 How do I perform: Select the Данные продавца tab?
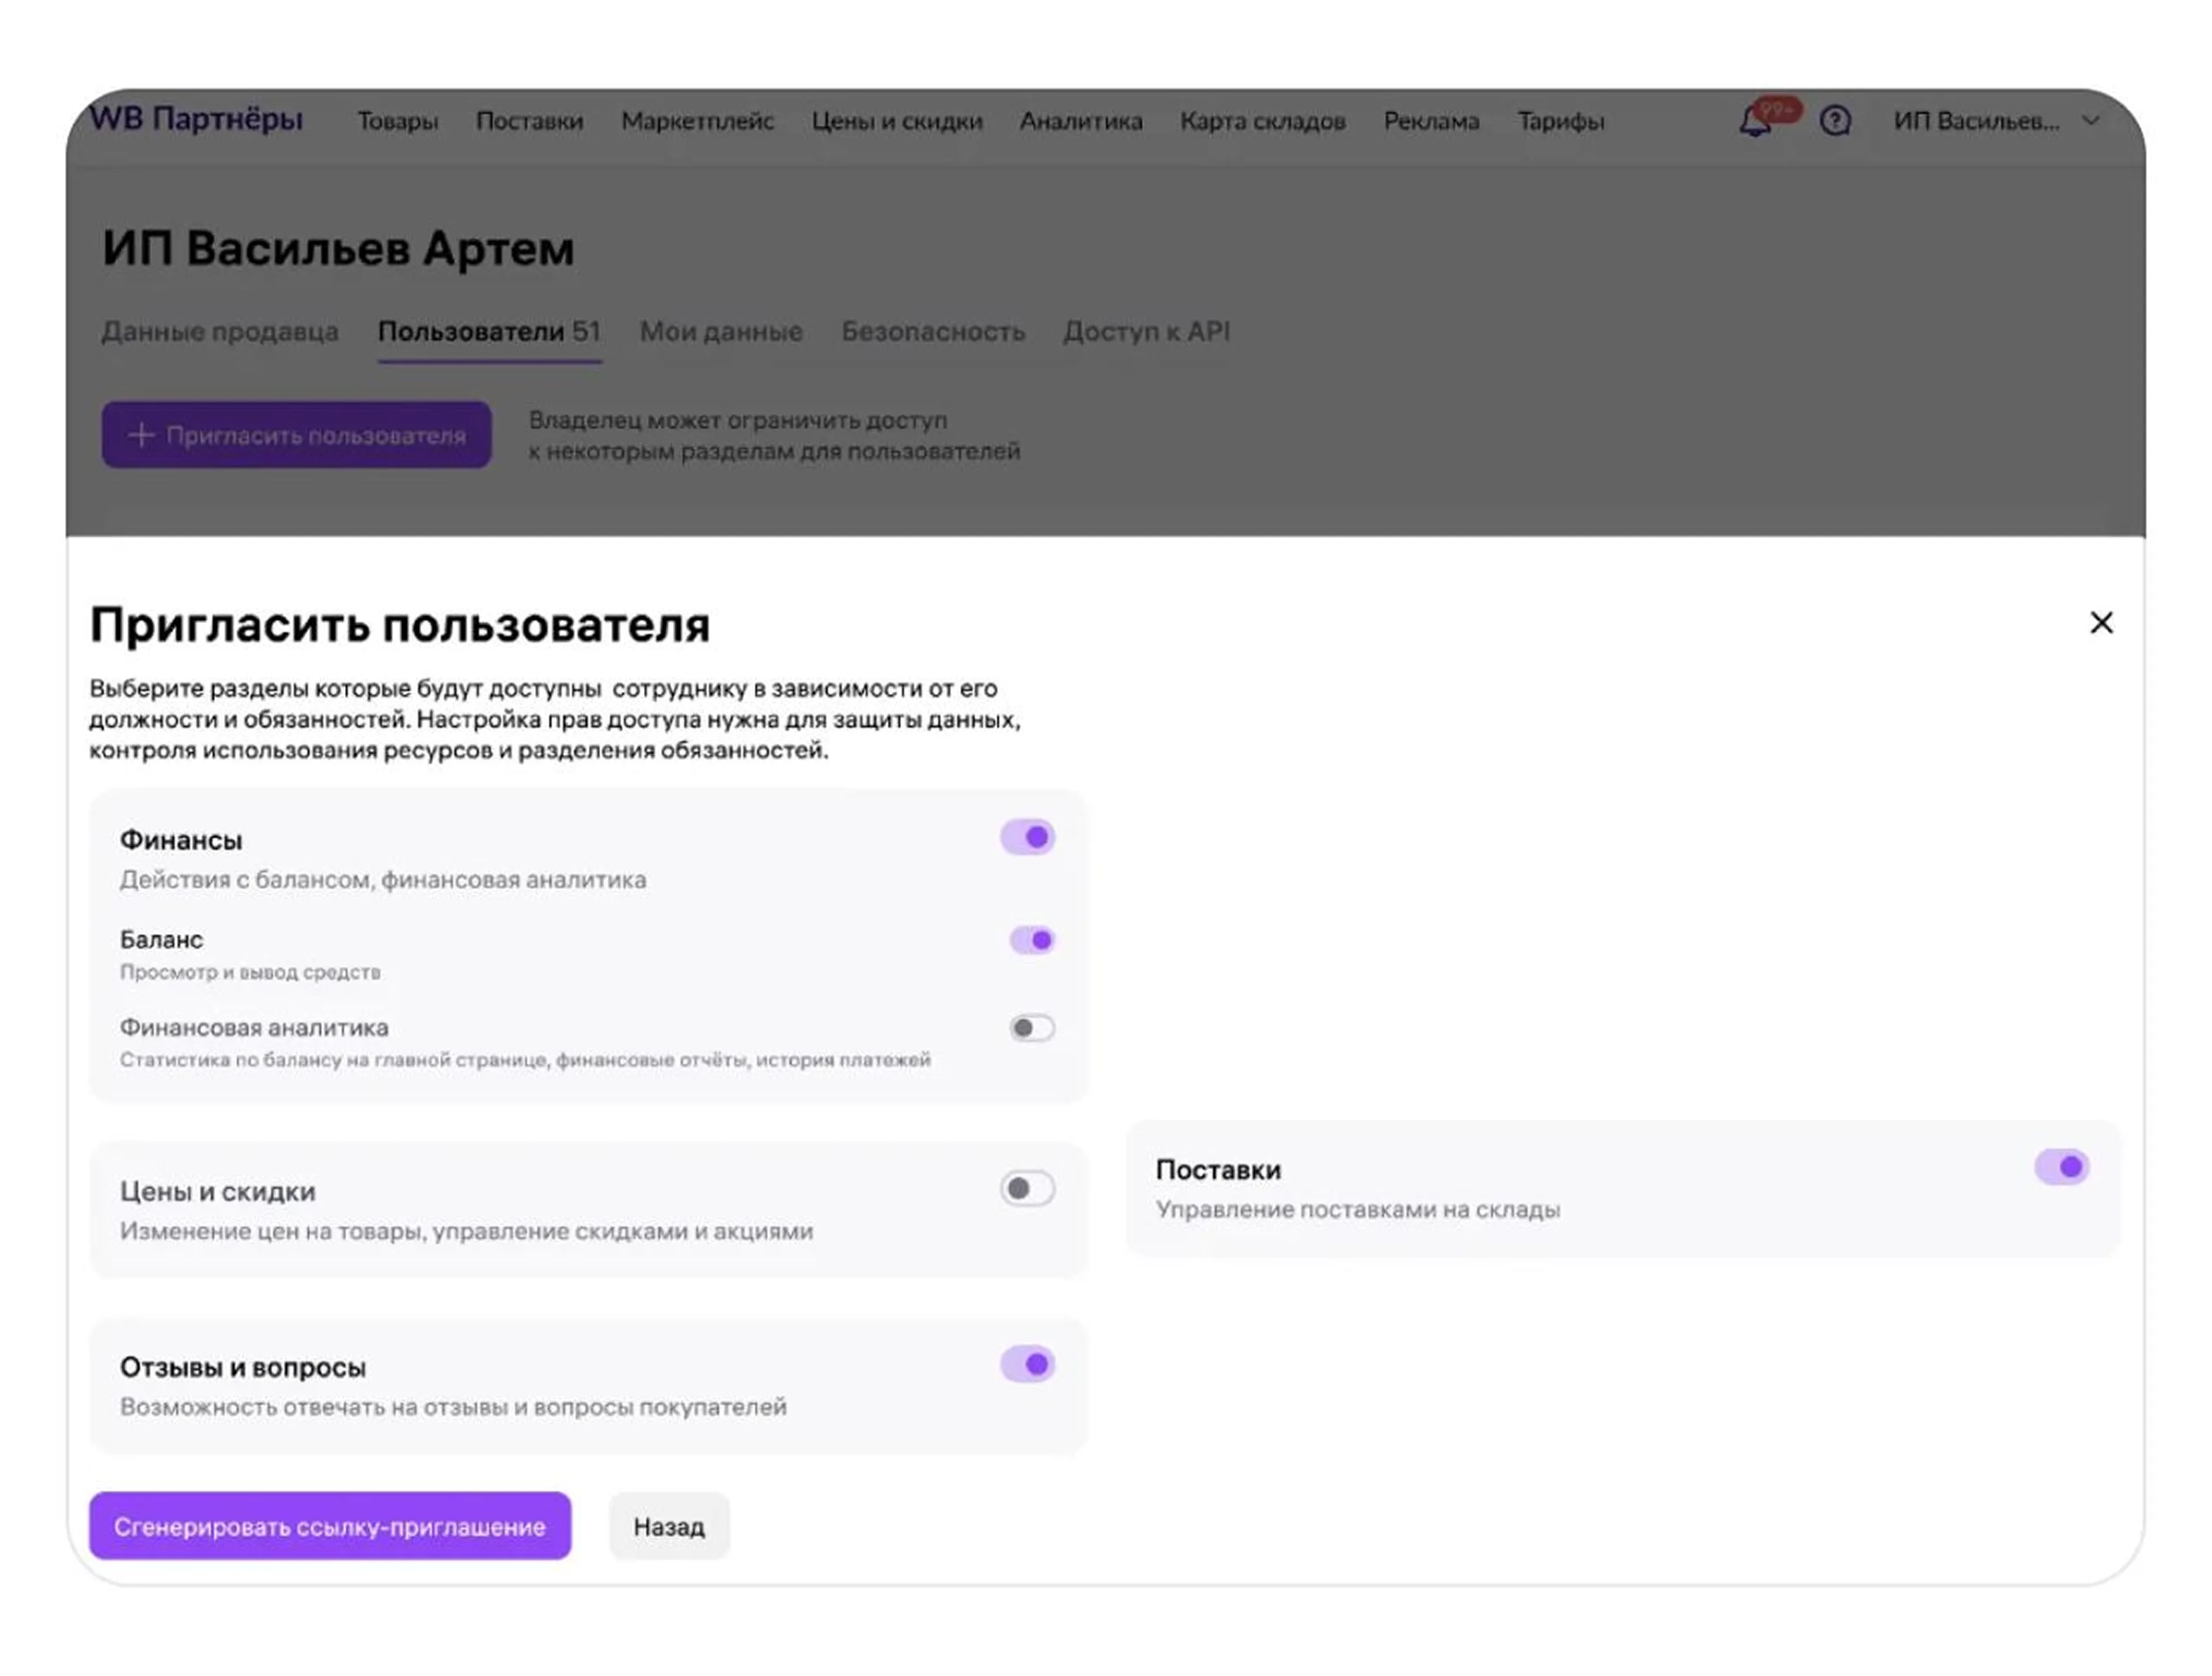[x=220, y=332]
